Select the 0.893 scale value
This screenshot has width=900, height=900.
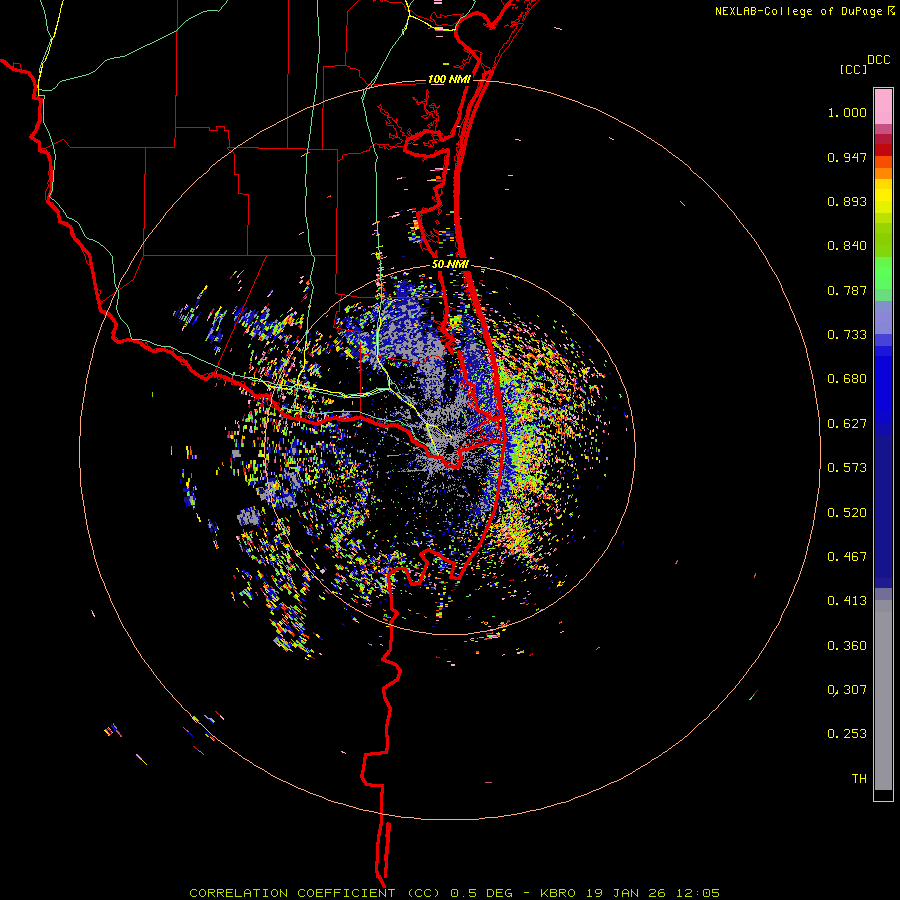pyautogui.click(x=847, y=201)
